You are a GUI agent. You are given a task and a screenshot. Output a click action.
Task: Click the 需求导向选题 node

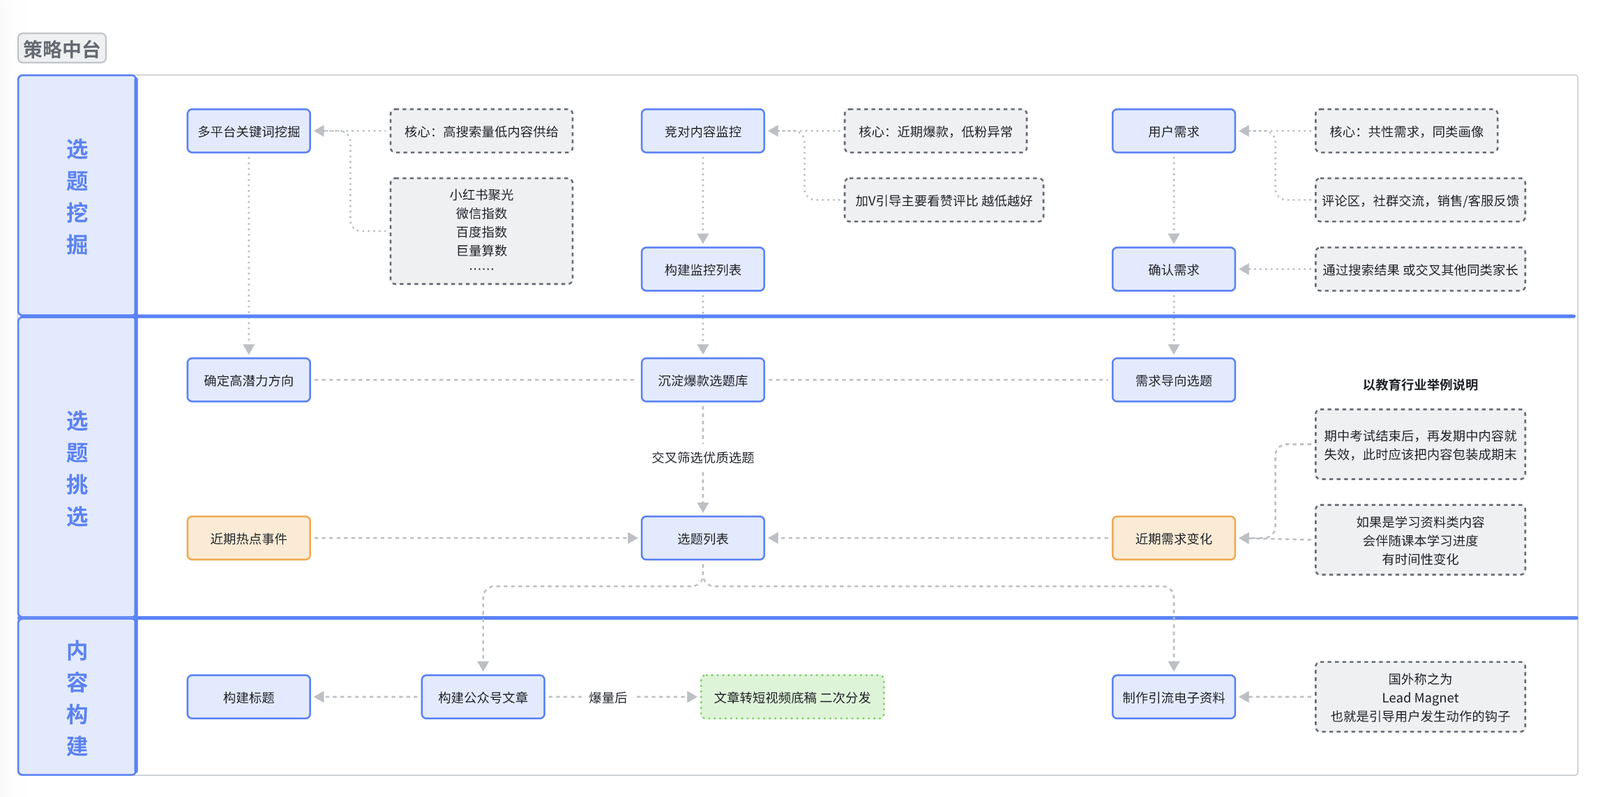(x=1173, y=380)
